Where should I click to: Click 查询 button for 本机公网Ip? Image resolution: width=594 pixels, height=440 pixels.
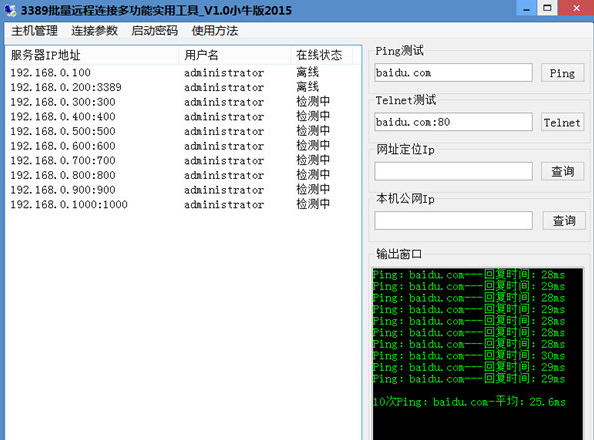point(564,221)
